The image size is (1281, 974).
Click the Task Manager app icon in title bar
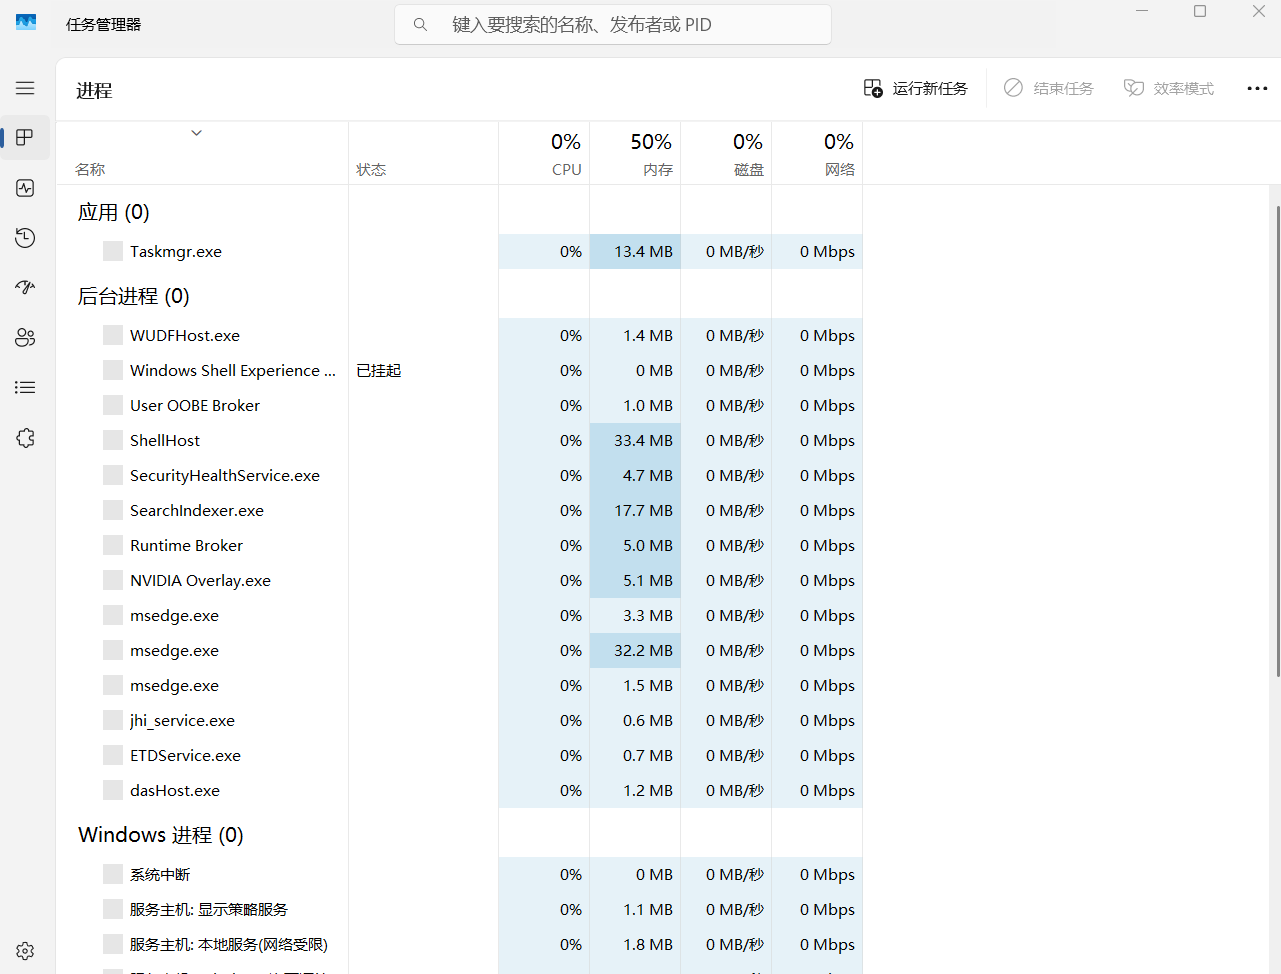[x=26, y=22]
